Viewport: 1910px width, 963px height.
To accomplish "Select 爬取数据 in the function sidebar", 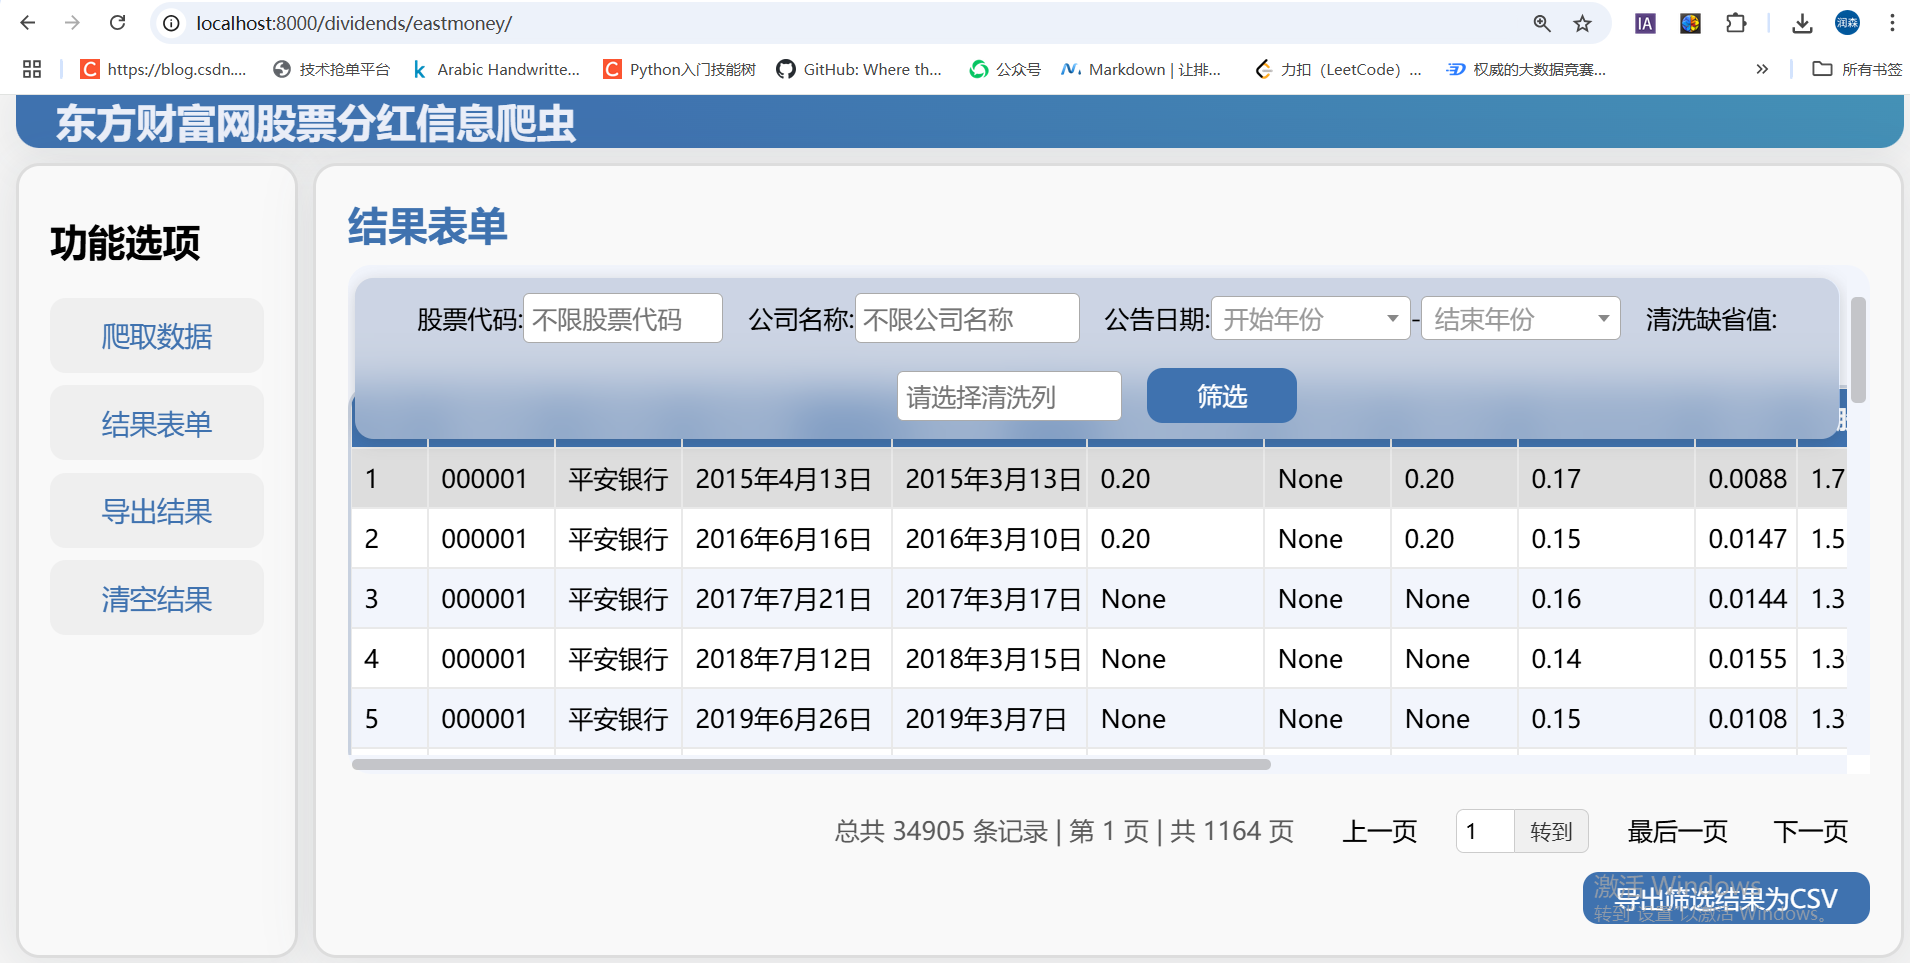I will coord(157,336).
